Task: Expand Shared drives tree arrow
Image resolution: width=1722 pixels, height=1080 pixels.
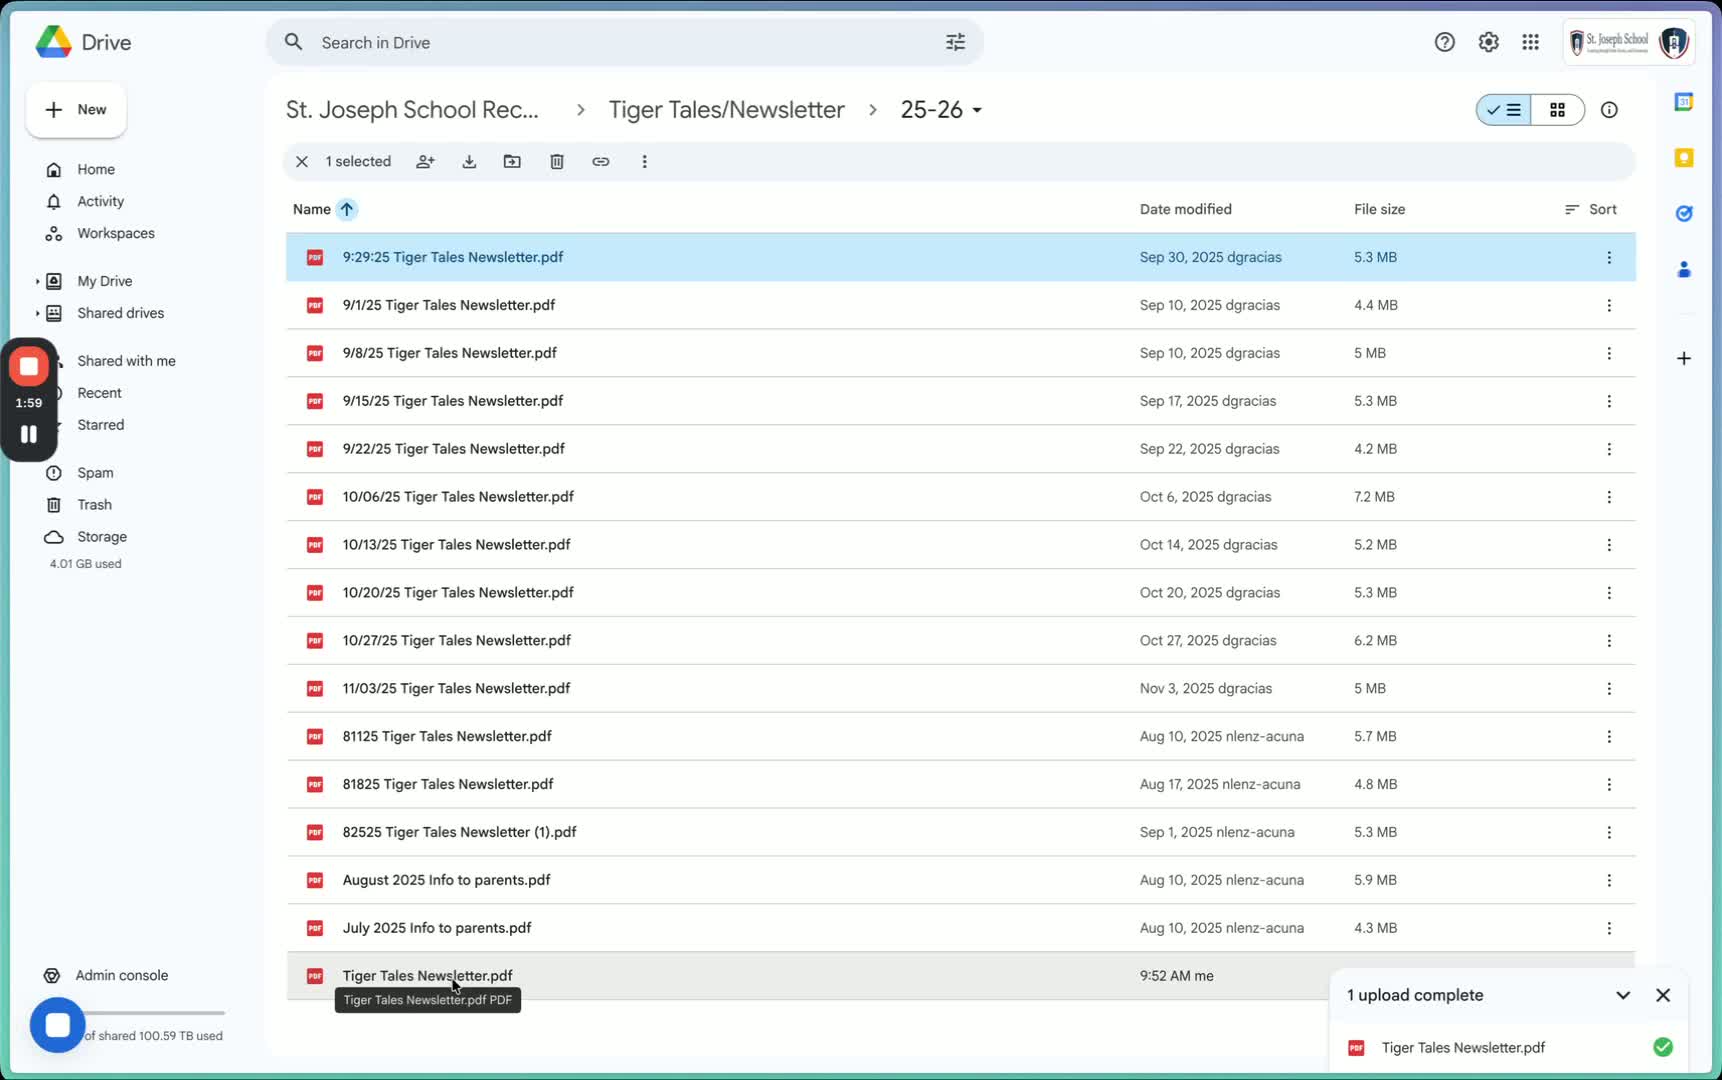Action: (37, 313)
